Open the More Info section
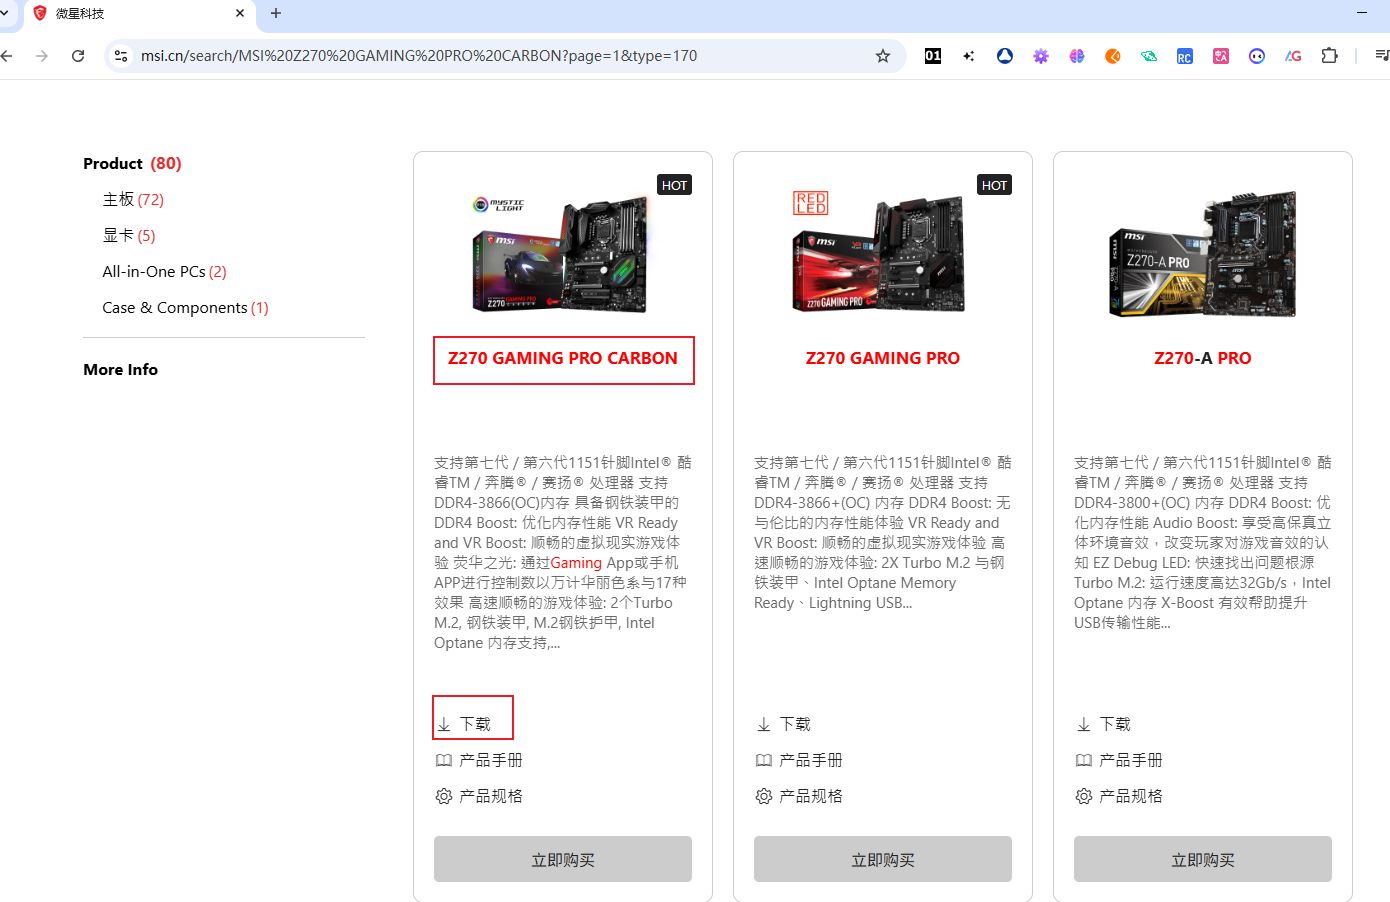This screenshot has width=1390, height=902. 120,369
